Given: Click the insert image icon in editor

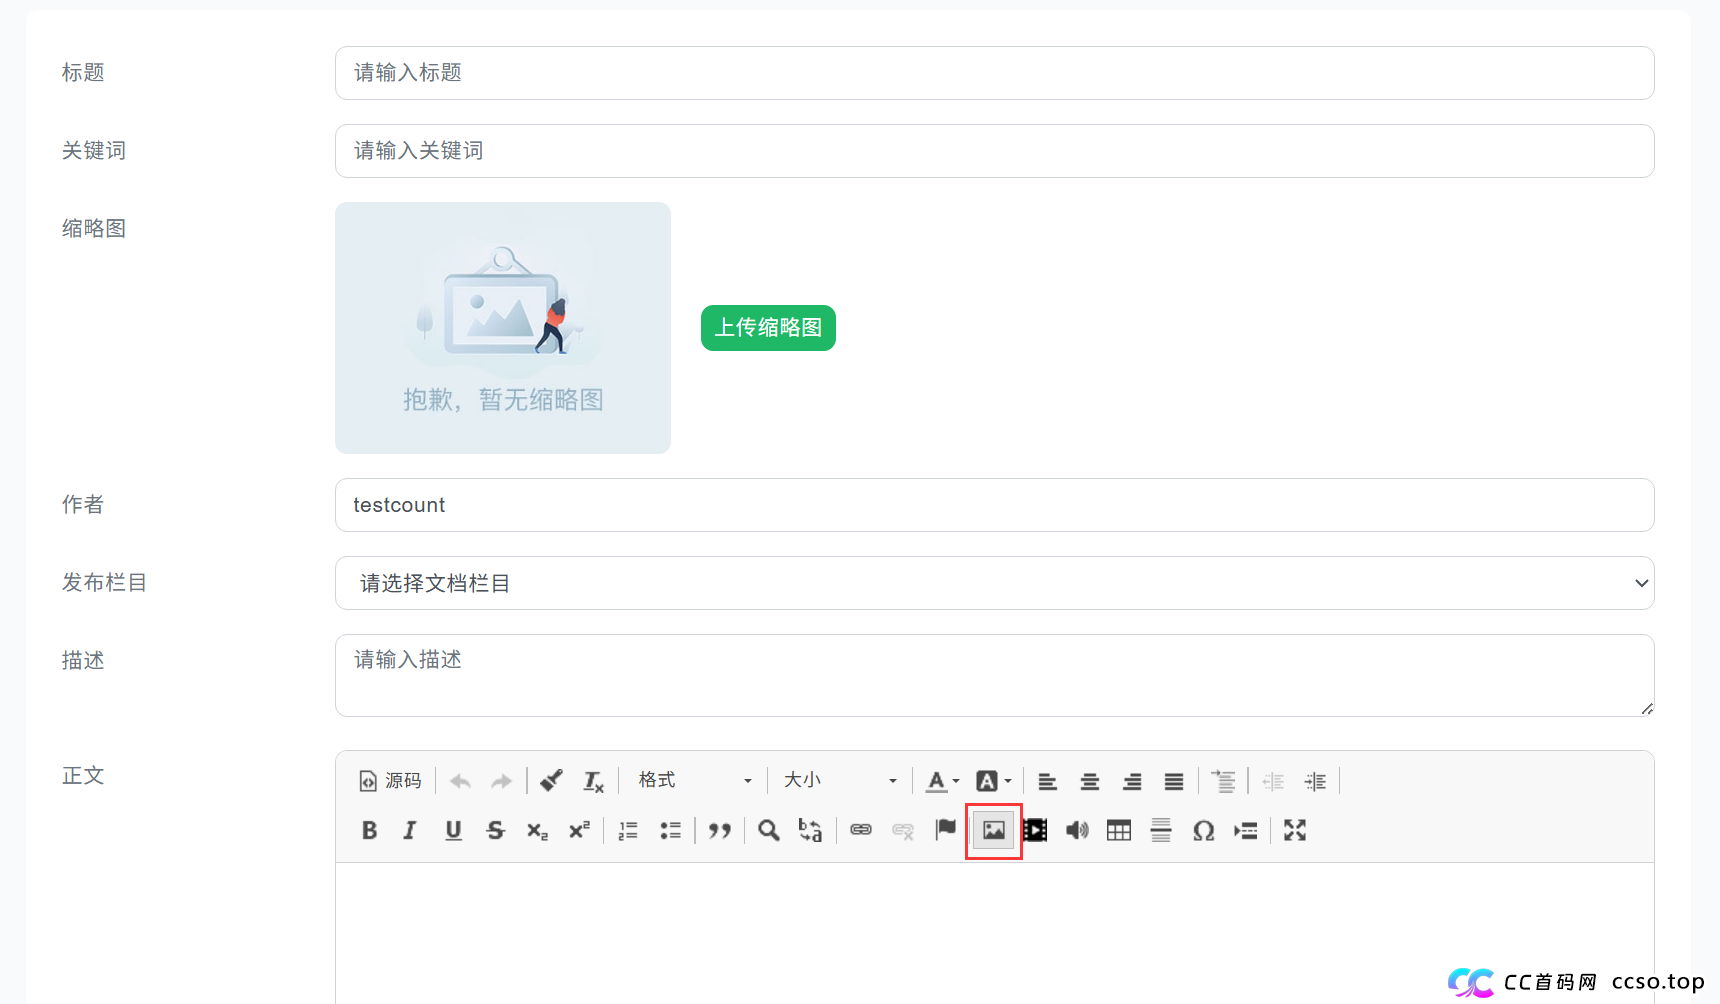Looking at the screenshot, I should tap(994, 830).
